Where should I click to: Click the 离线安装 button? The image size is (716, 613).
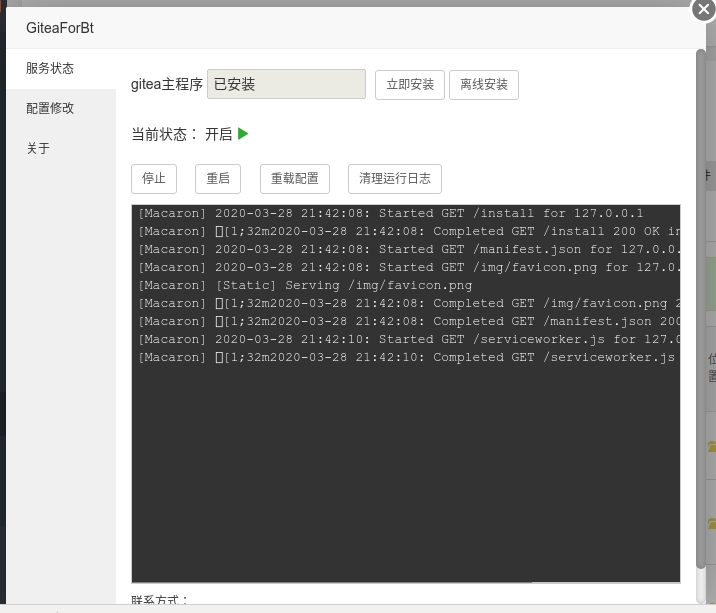pos(484,85)
